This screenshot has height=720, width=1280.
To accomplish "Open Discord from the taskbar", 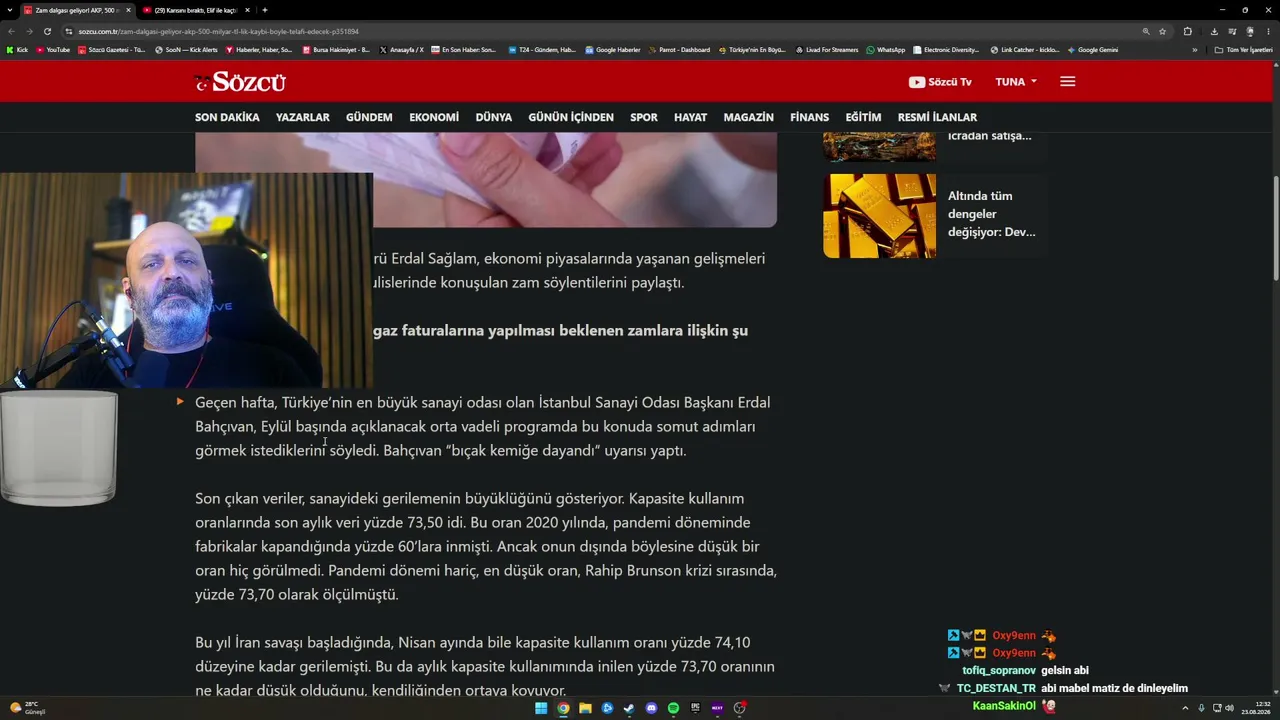I will coord(651,708).
